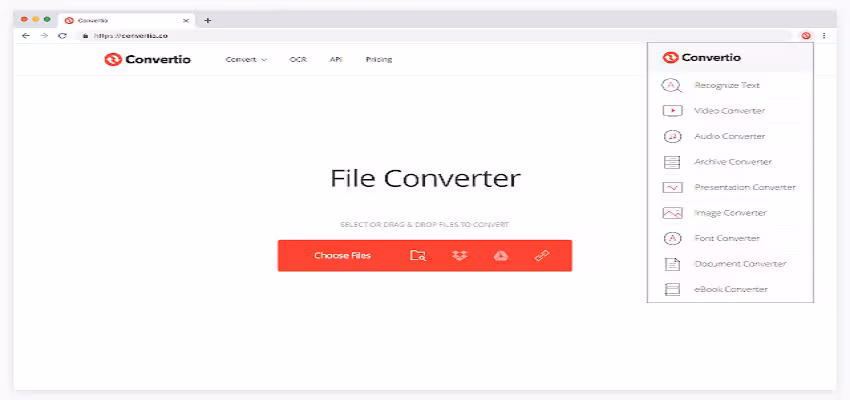850x400 pixels.
Task: Open the Image Converter link
Action: coord(731,213)
